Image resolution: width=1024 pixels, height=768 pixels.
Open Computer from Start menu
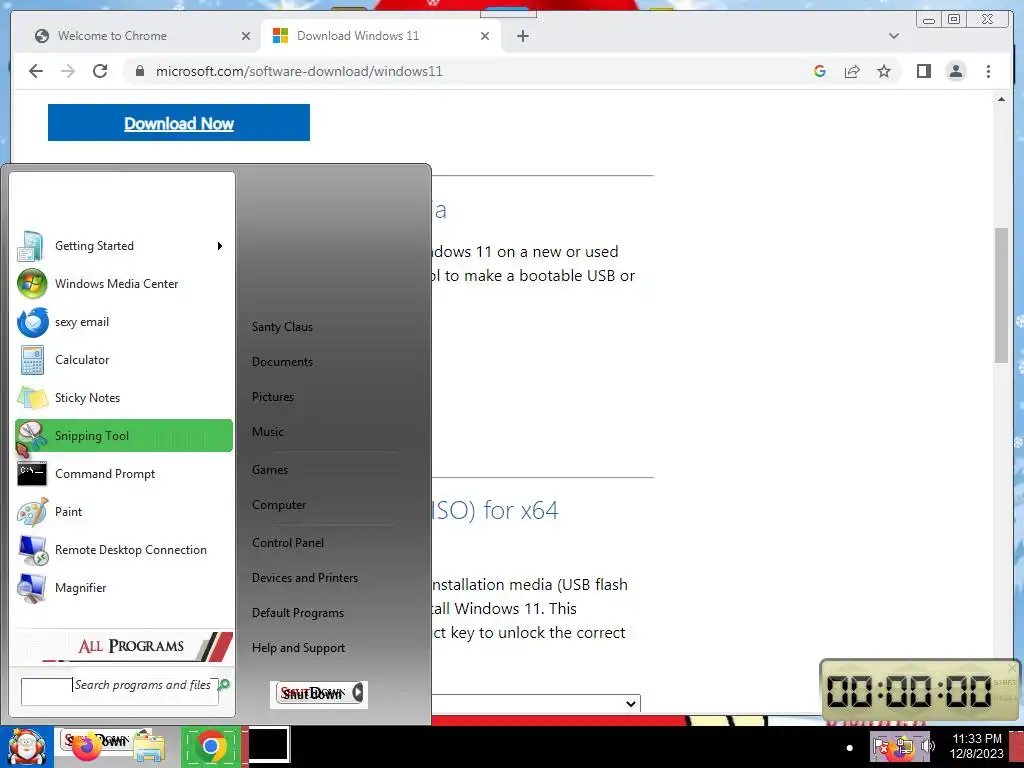(x=279, y=505)
